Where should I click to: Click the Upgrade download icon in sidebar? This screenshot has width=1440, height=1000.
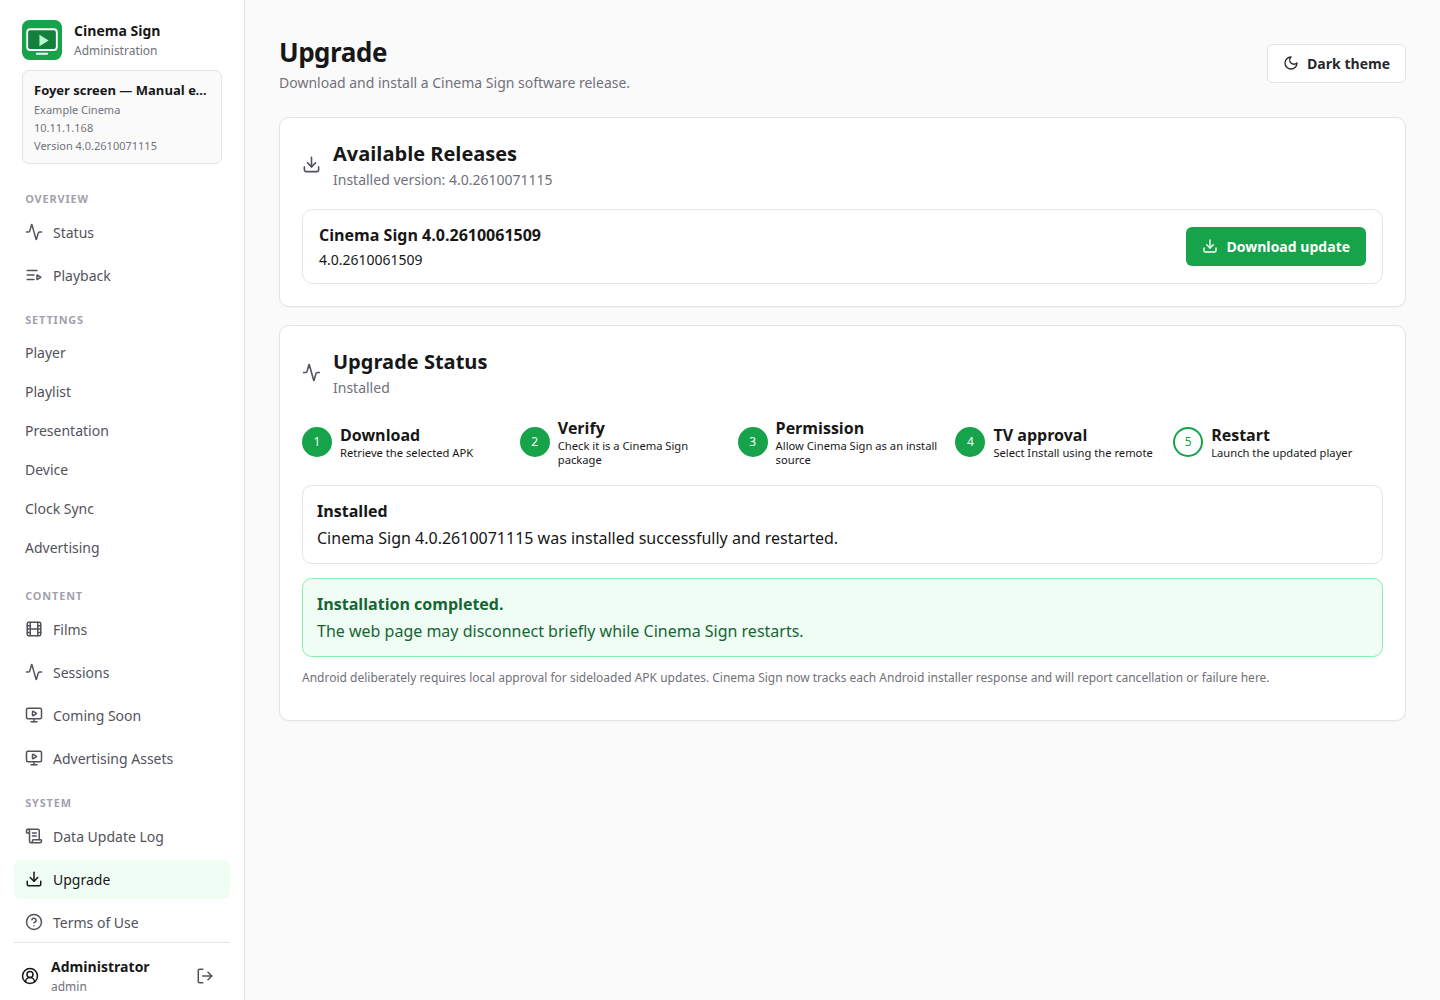(34, 879)
